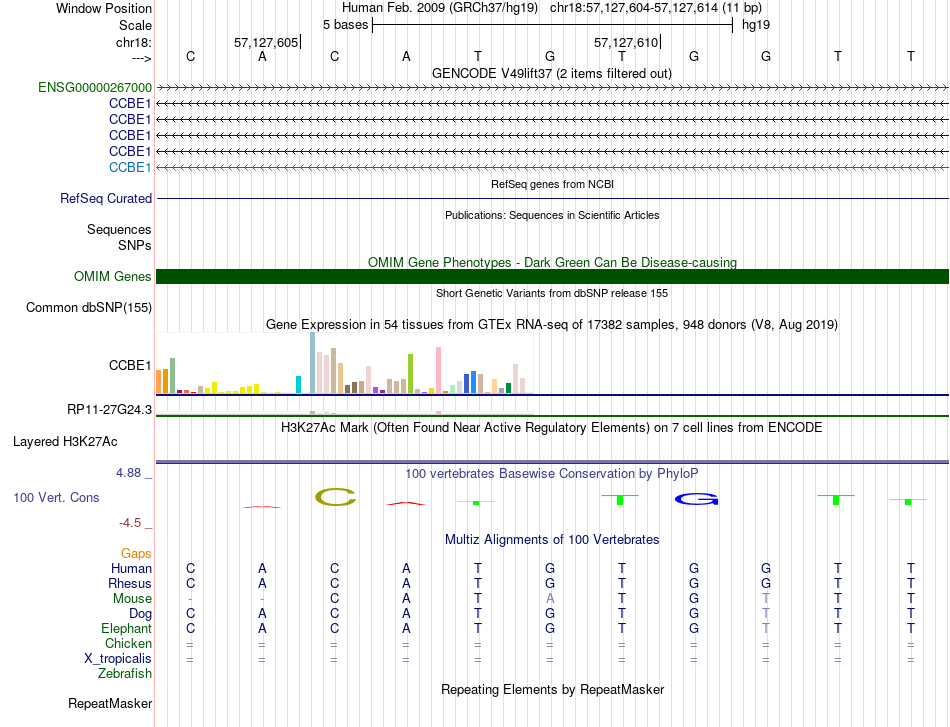The height and width of the screenshot is (727, 950).
Task: Select the light blue CCBE1 transcript label
Action: [x=130, y=167]
